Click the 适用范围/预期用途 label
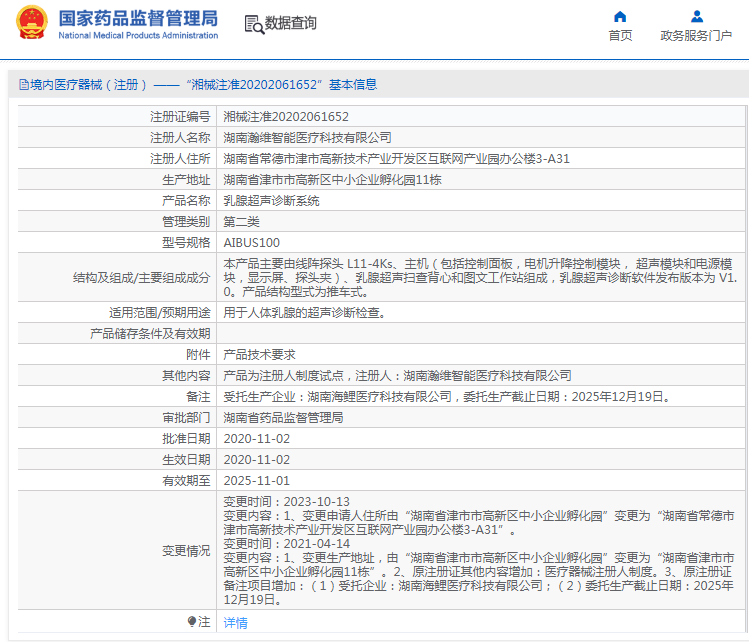Image resolution: width=749 pixels, height=642 pixels. [160, 313]
